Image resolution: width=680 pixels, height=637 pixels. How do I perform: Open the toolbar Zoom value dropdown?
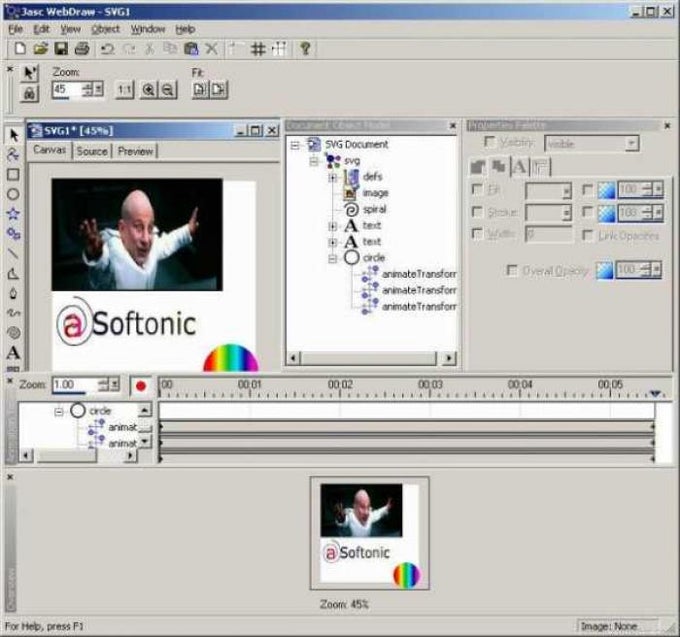click(x=99, y=90)
